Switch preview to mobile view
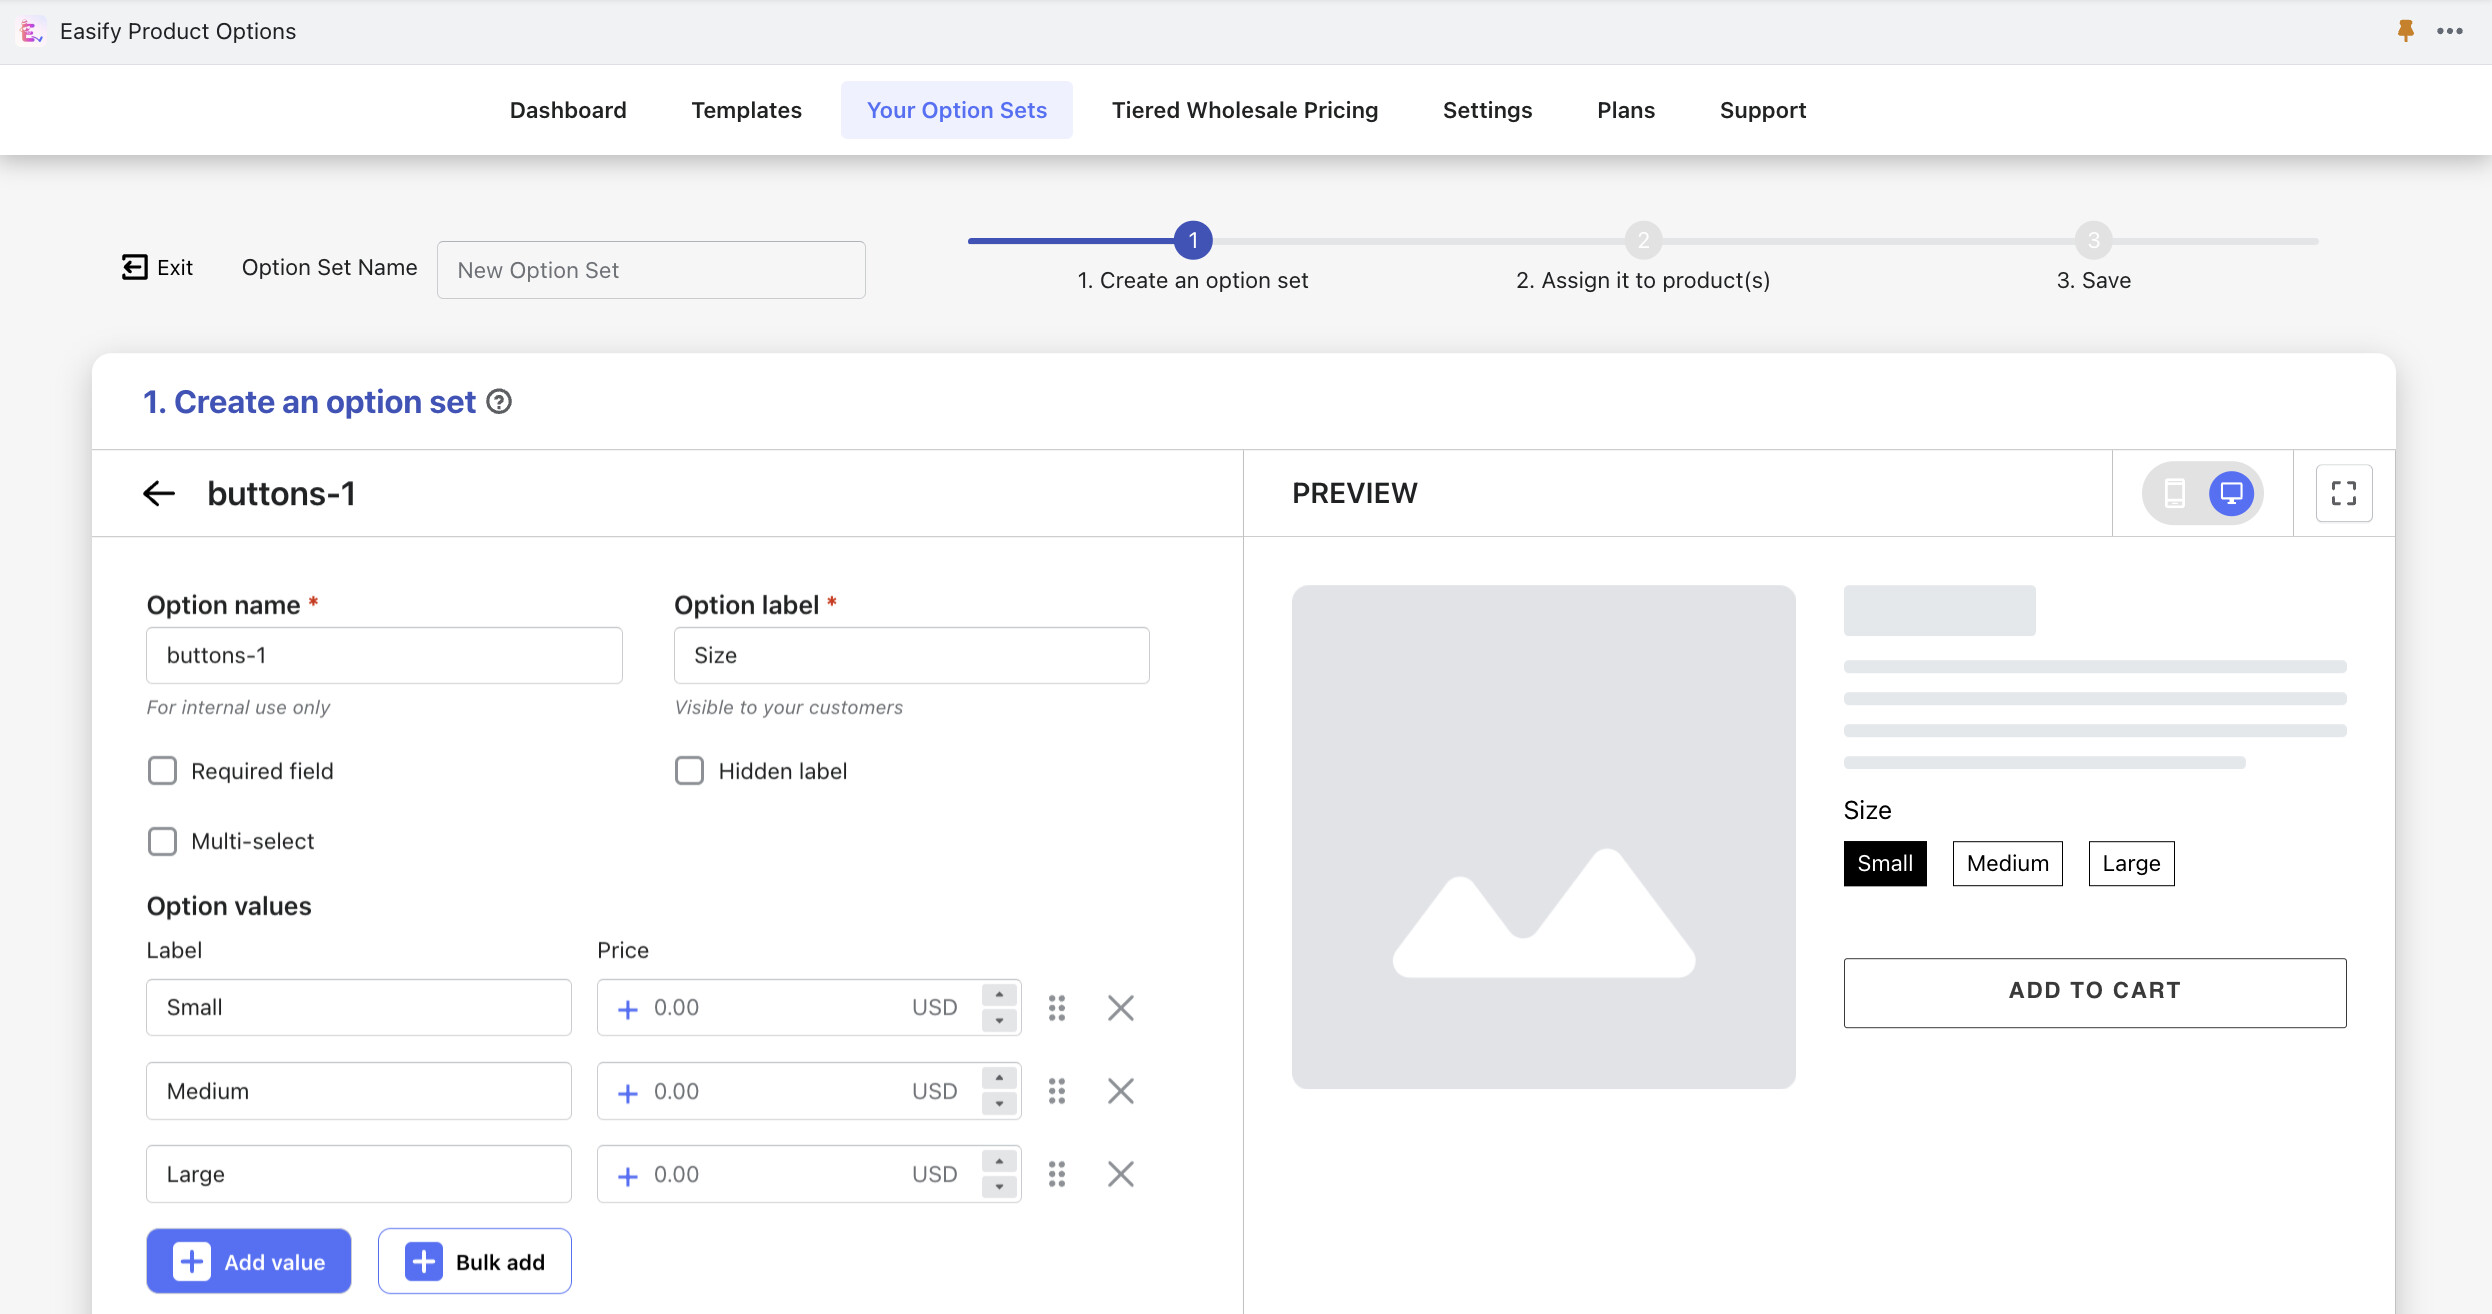2492x1314 pixels. [x=2175, y=493]
